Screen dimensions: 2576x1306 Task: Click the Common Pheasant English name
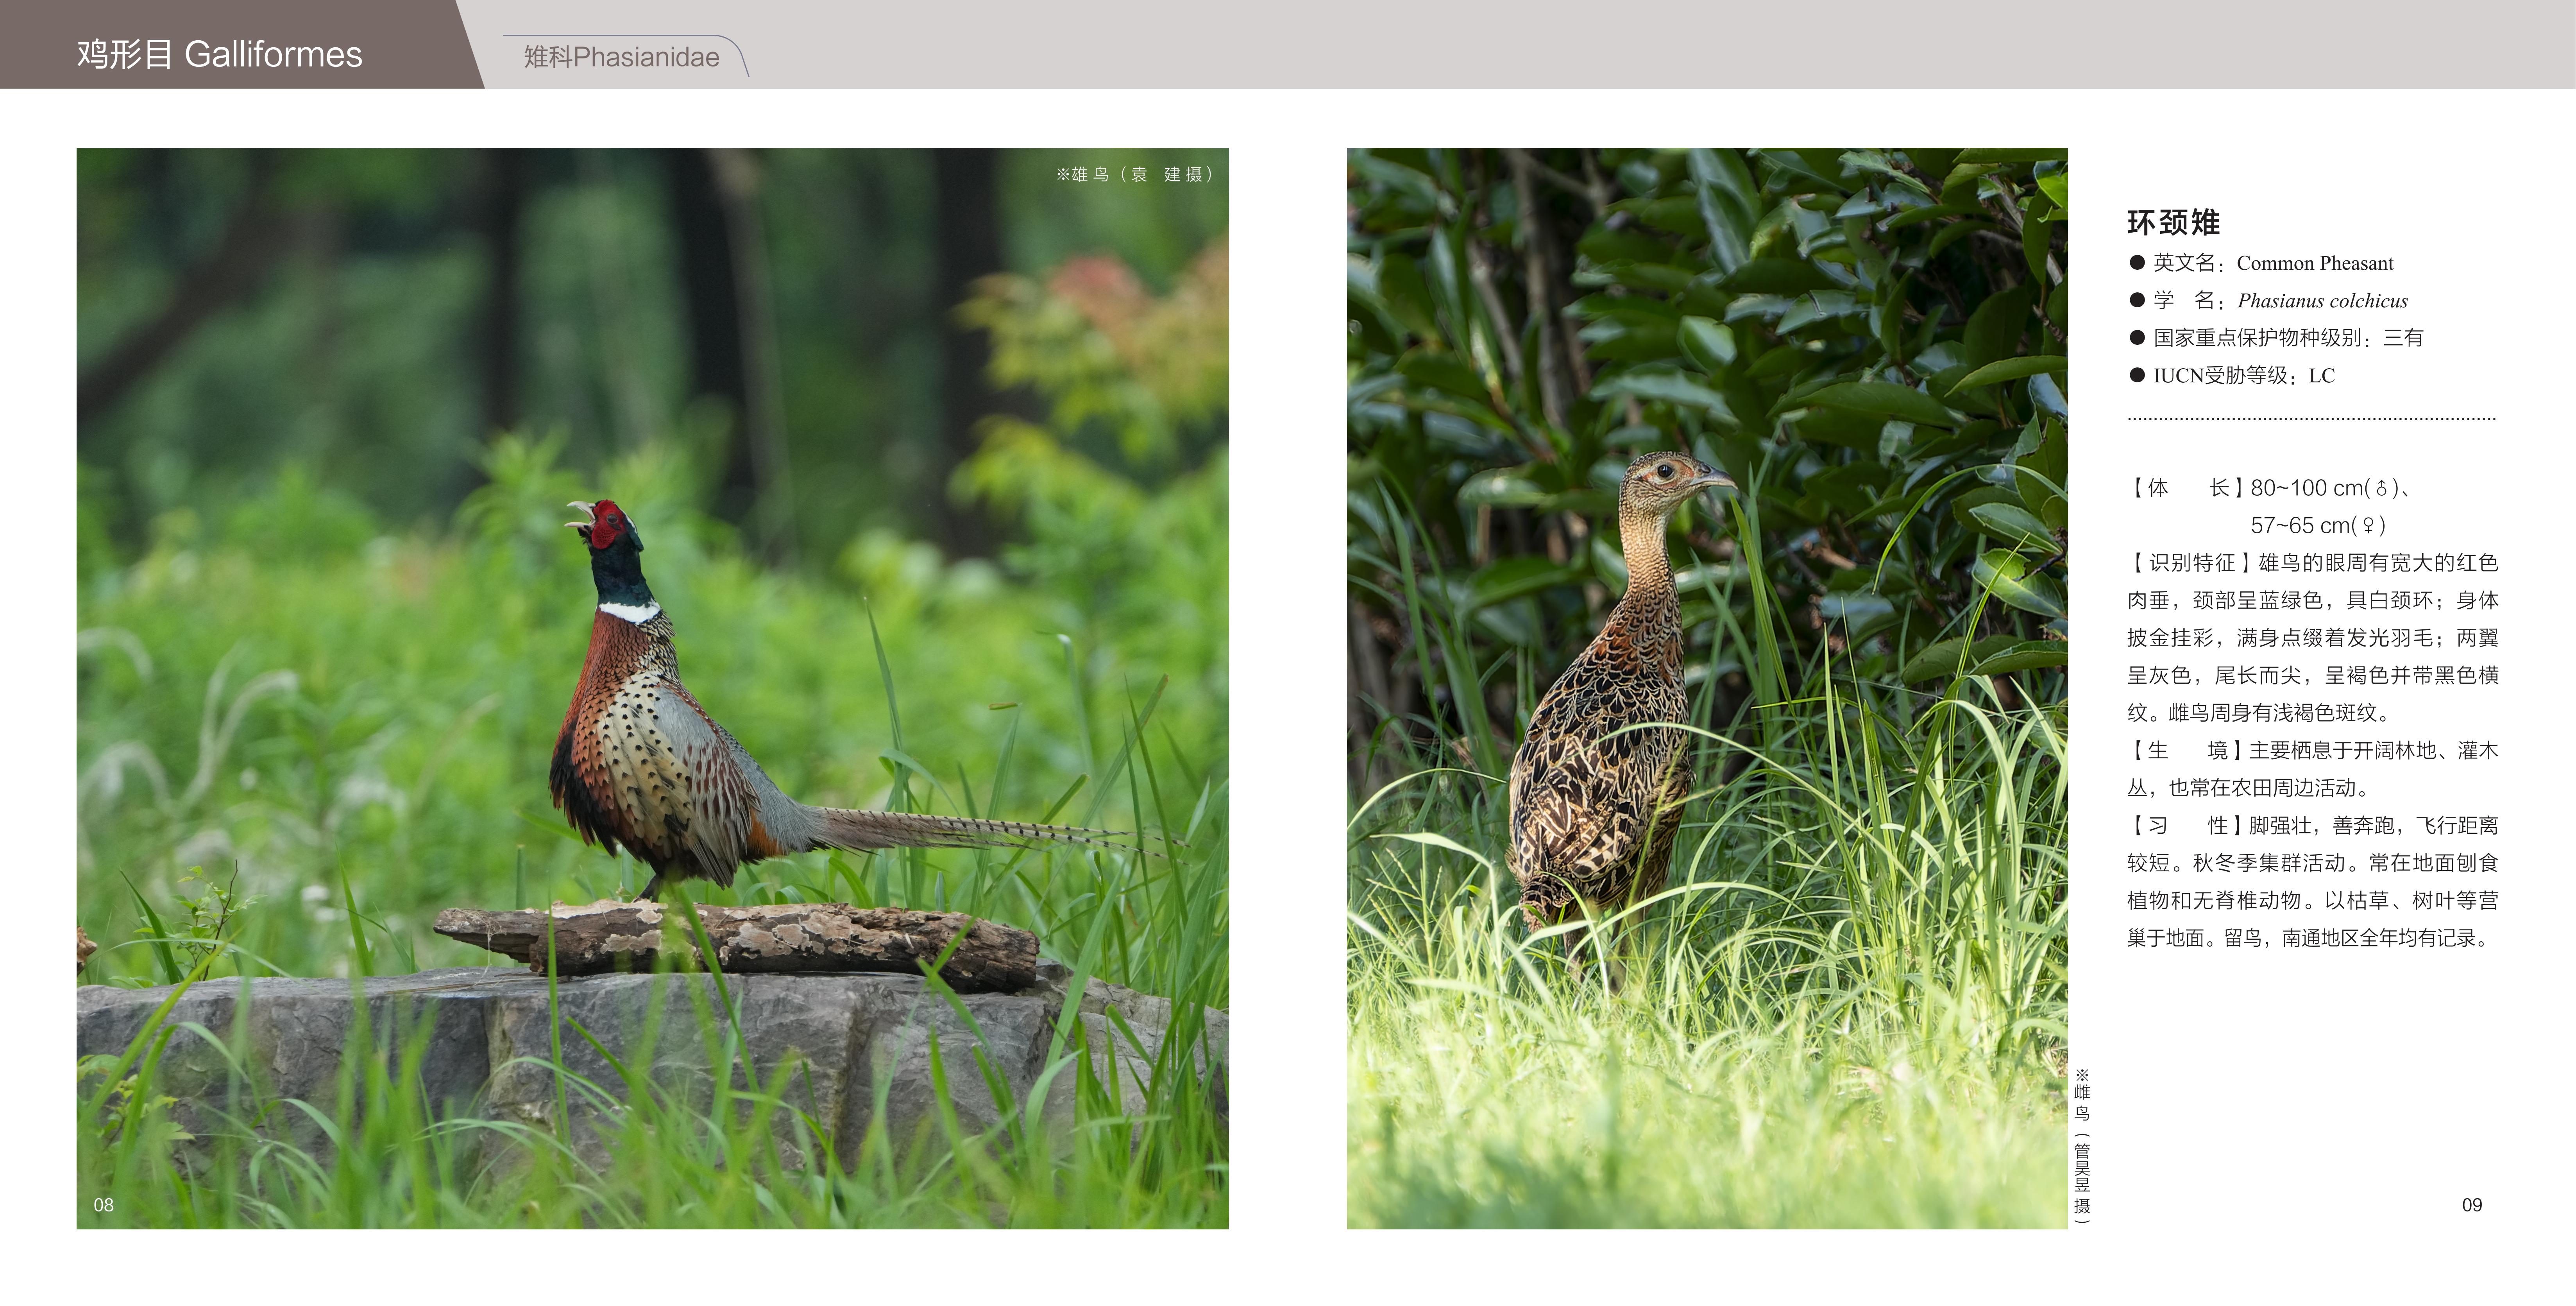[2314, 264]
